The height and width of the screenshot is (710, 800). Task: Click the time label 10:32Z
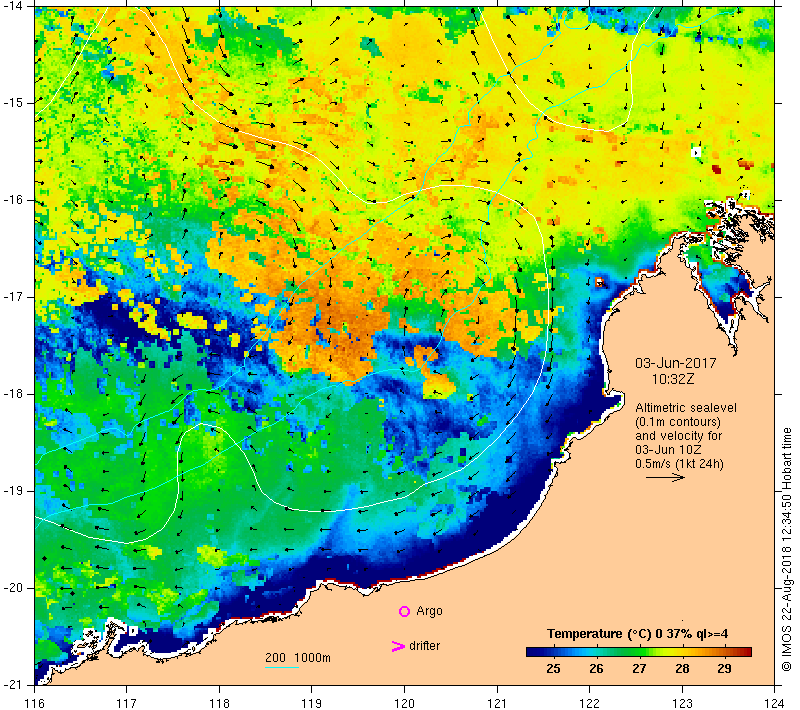click(673, 379)
